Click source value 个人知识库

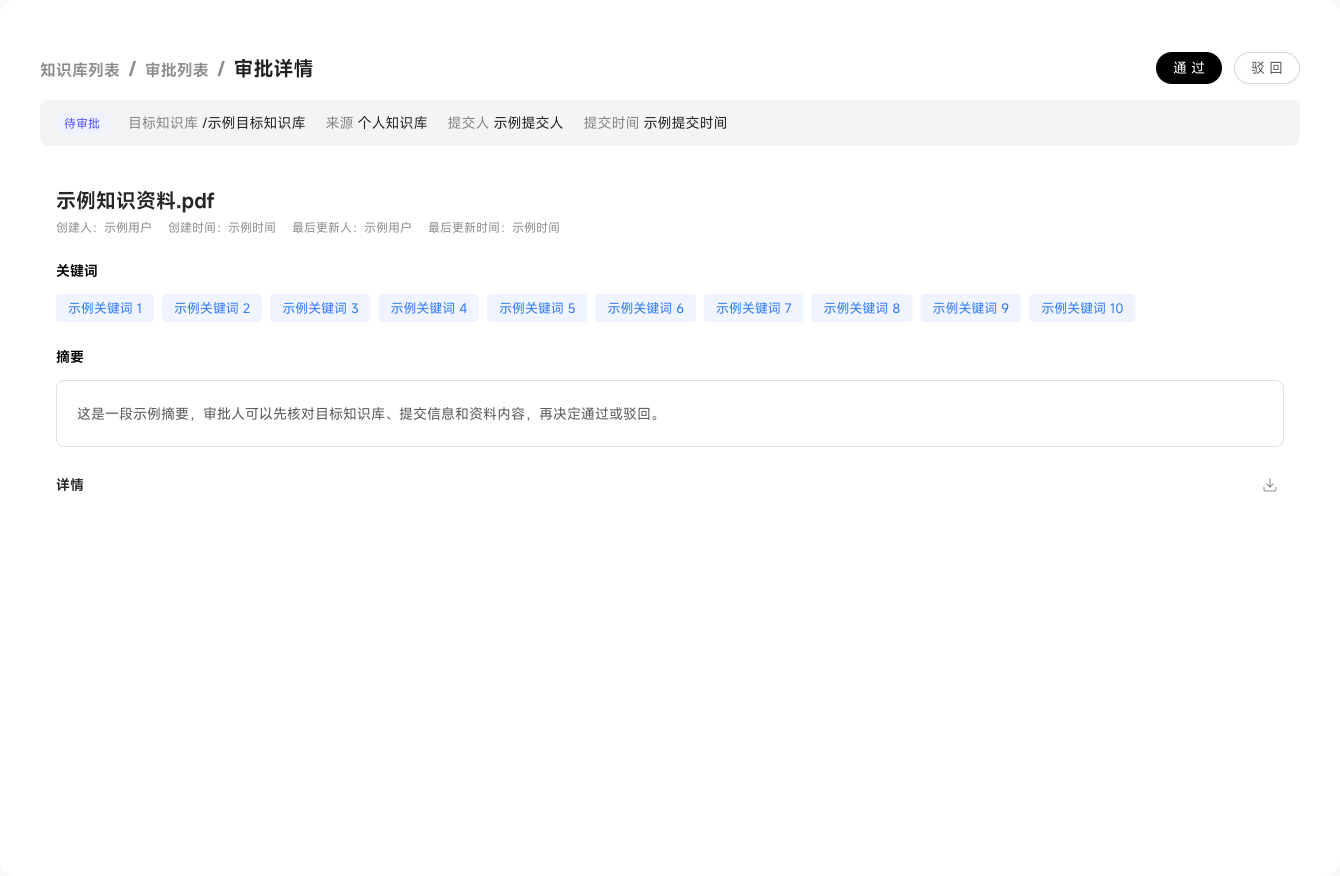[x=393, y=123]
